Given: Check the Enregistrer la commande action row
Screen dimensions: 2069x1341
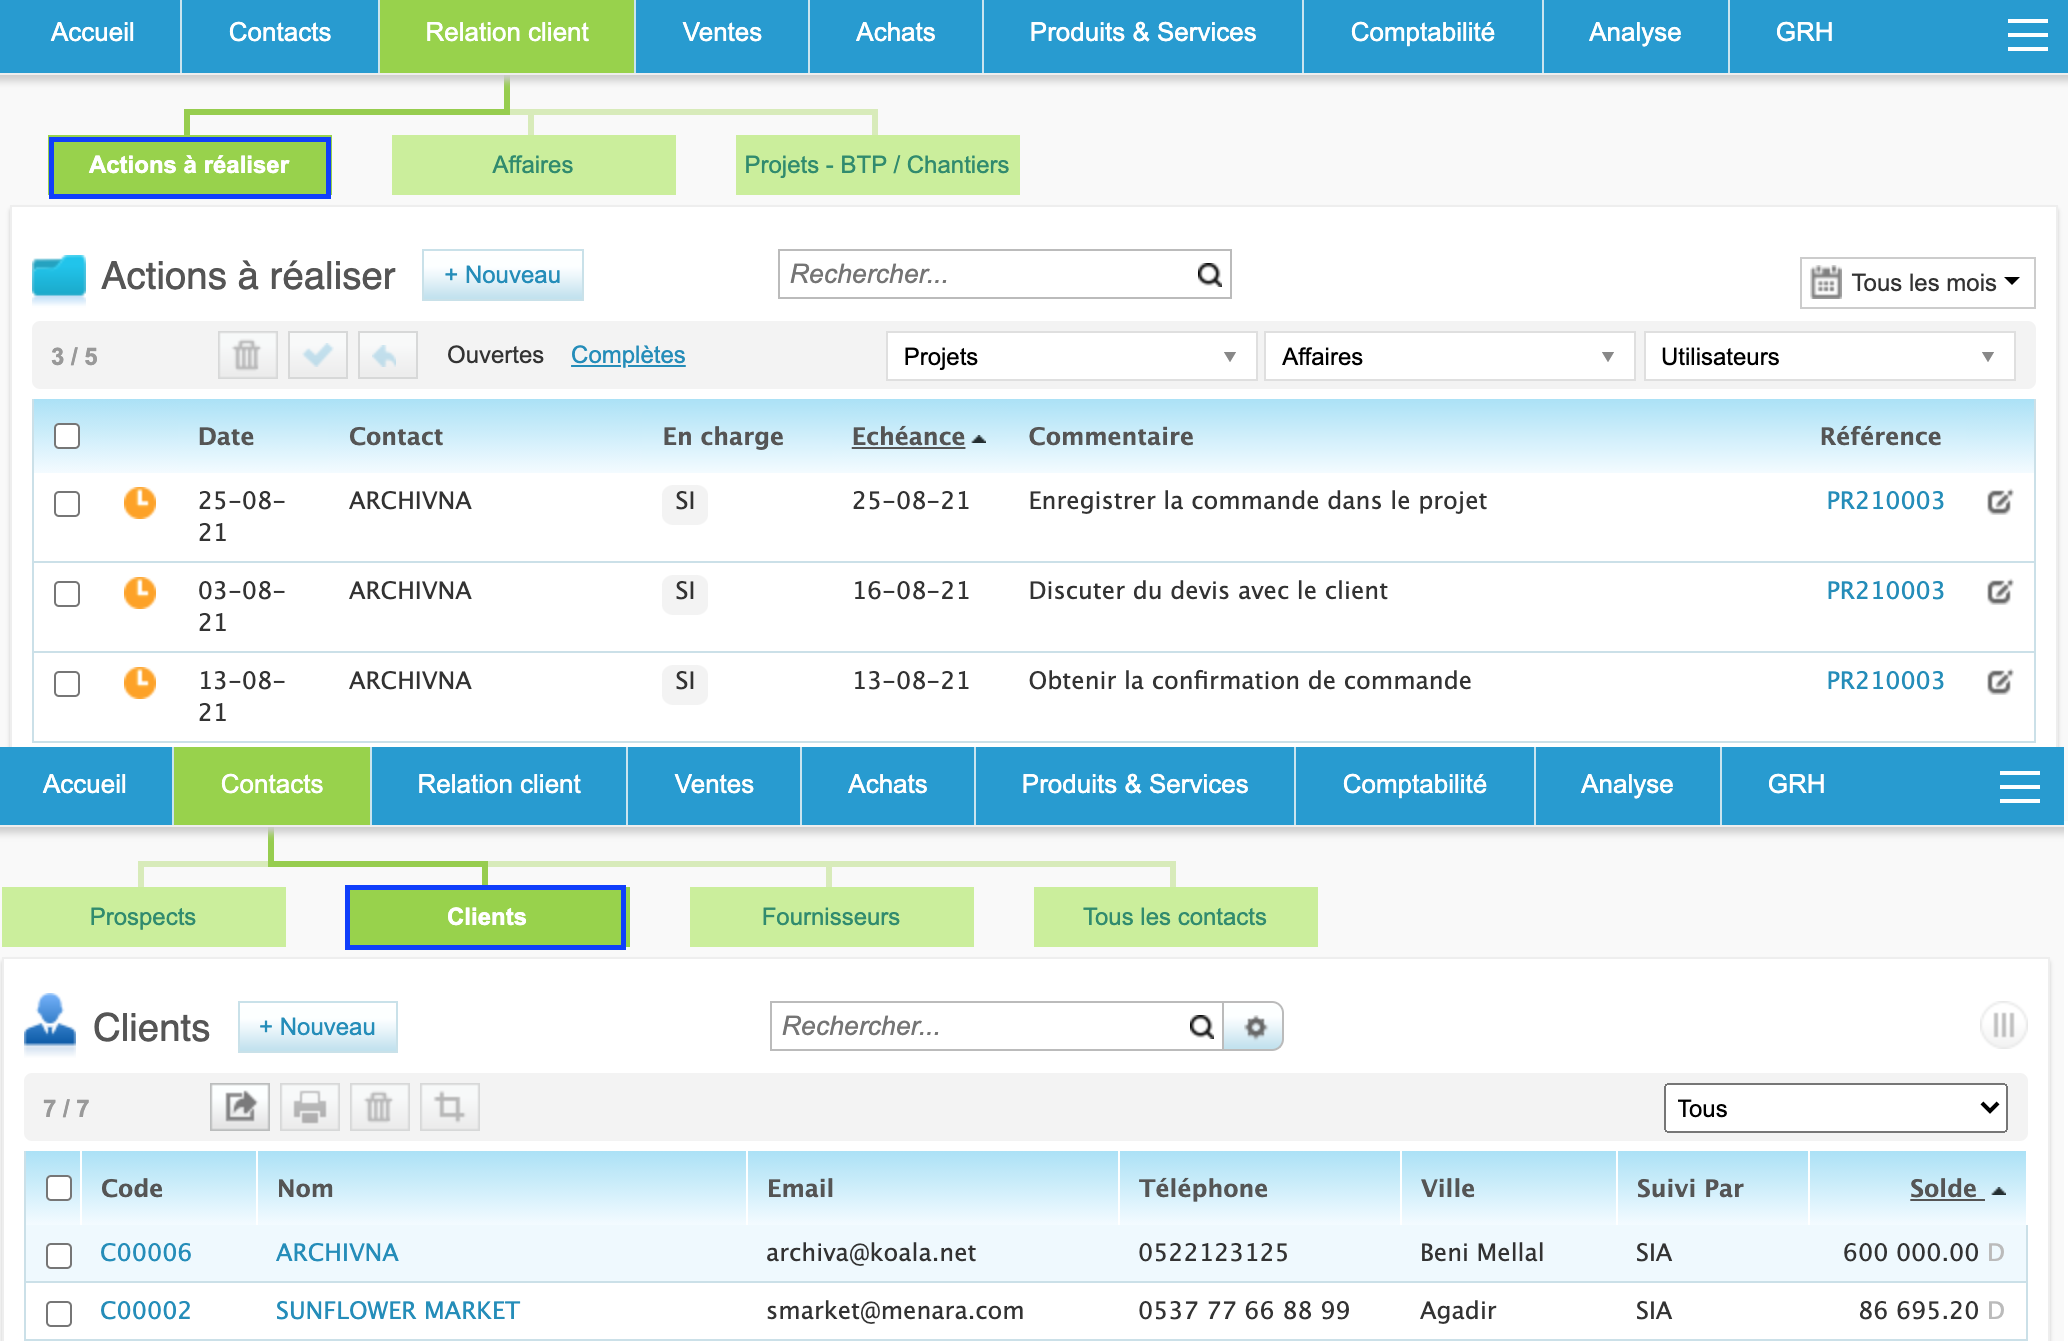Looking at the screenshot, I should 67,503.
